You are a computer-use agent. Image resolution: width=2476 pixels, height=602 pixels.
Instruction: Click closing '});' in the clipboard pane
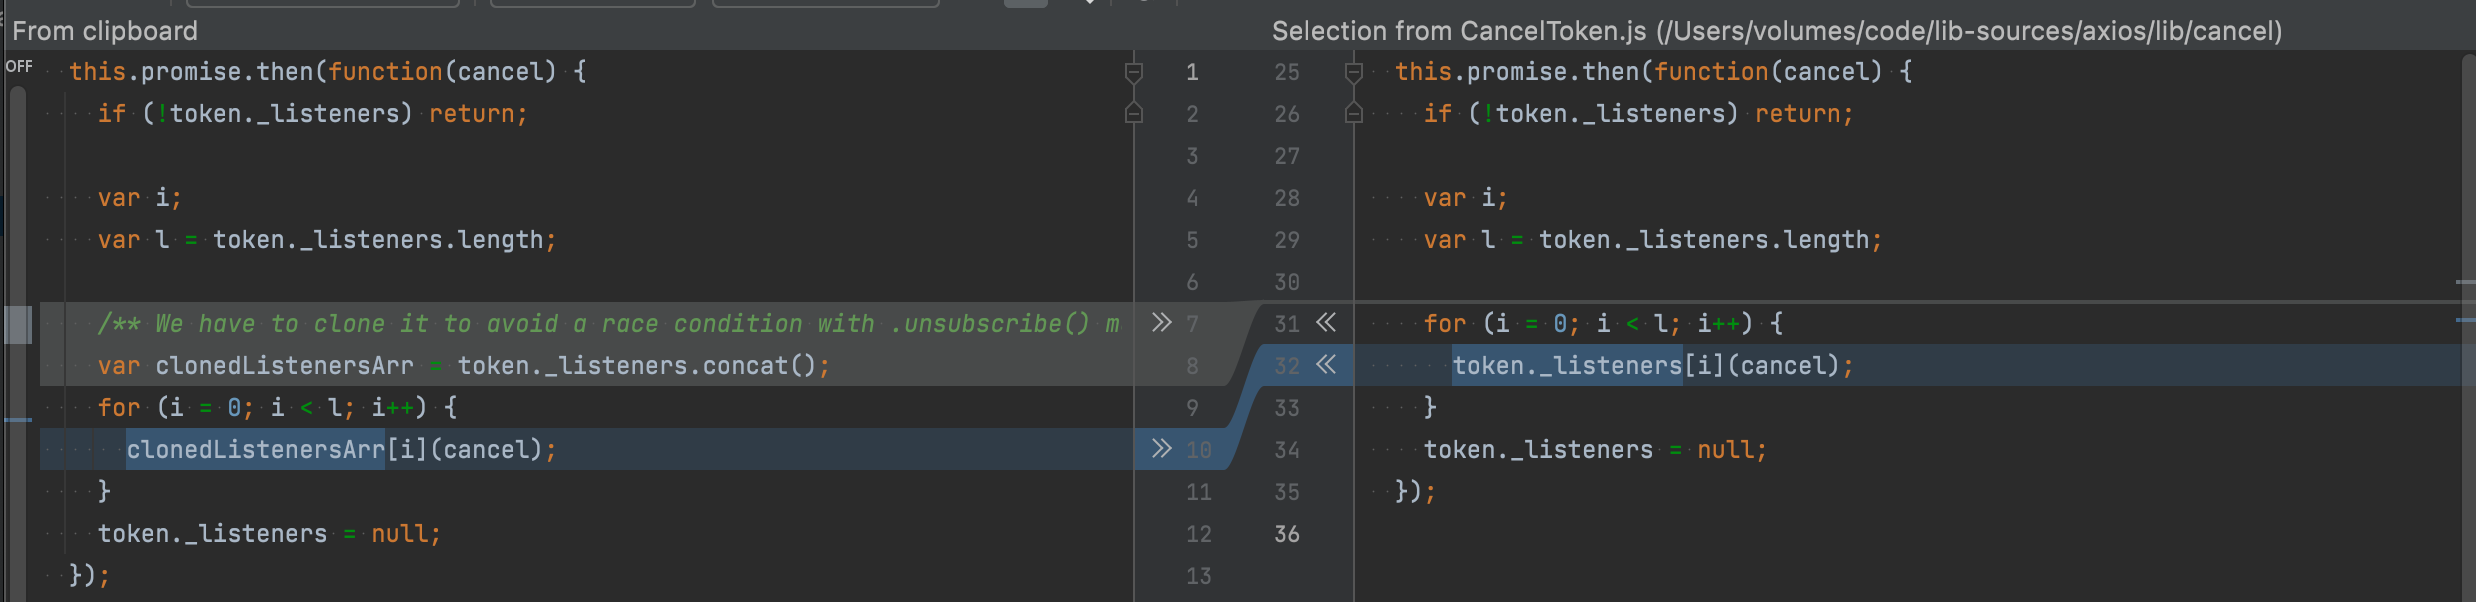pos(89,575)
